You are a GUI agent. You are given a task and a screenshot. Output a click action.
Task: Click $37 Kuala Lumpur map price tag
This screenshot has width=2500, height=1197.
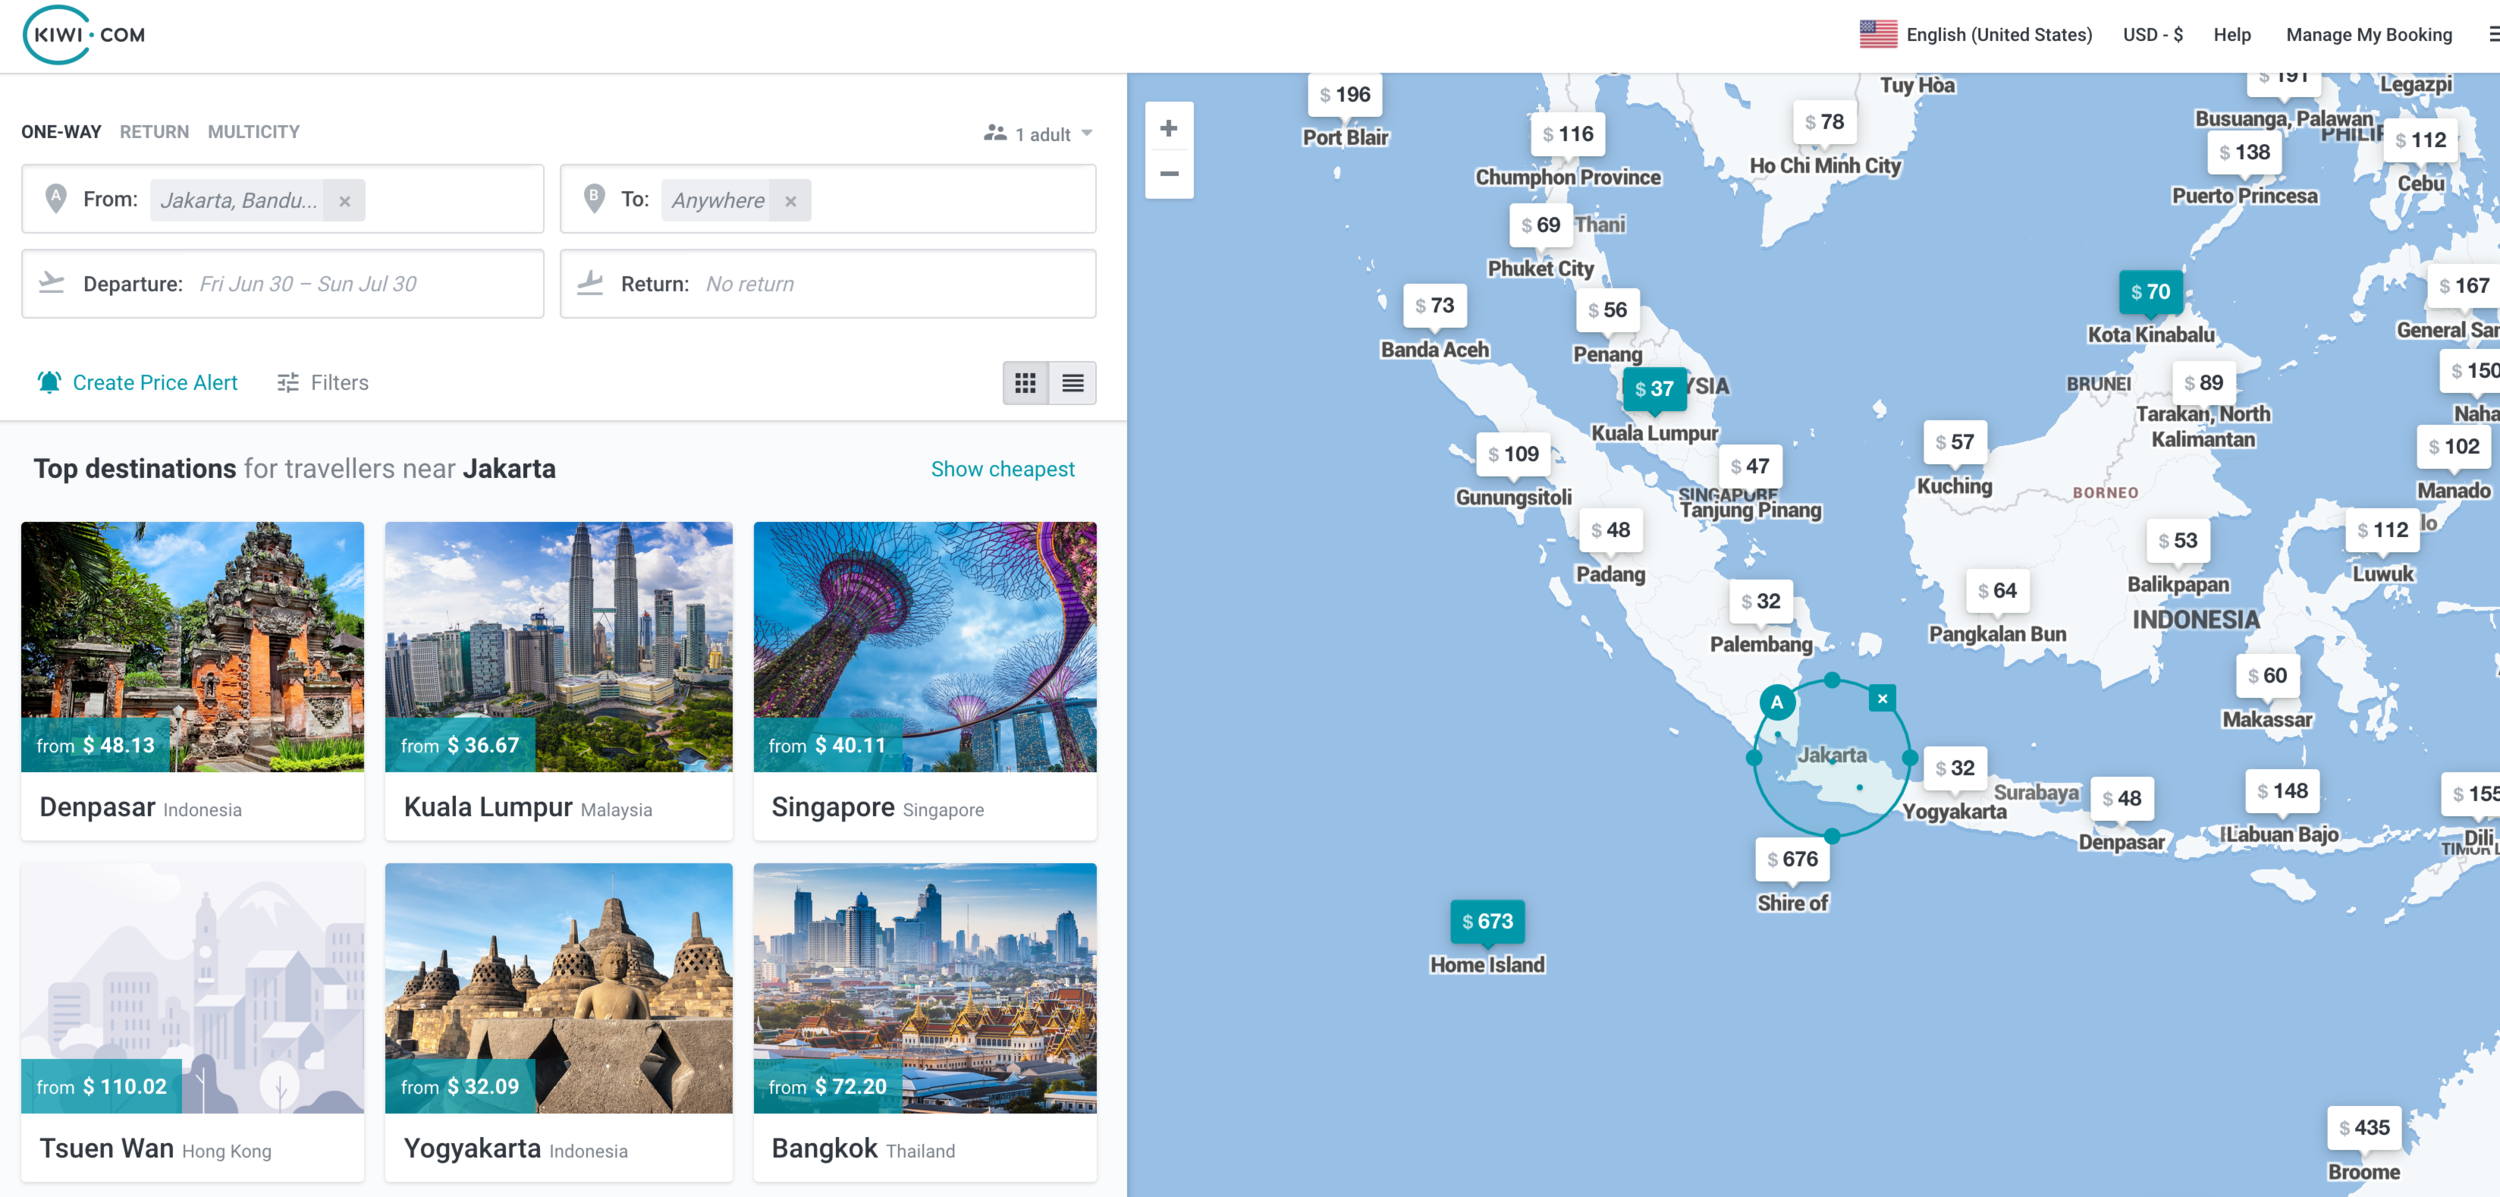coord(1654,389)
